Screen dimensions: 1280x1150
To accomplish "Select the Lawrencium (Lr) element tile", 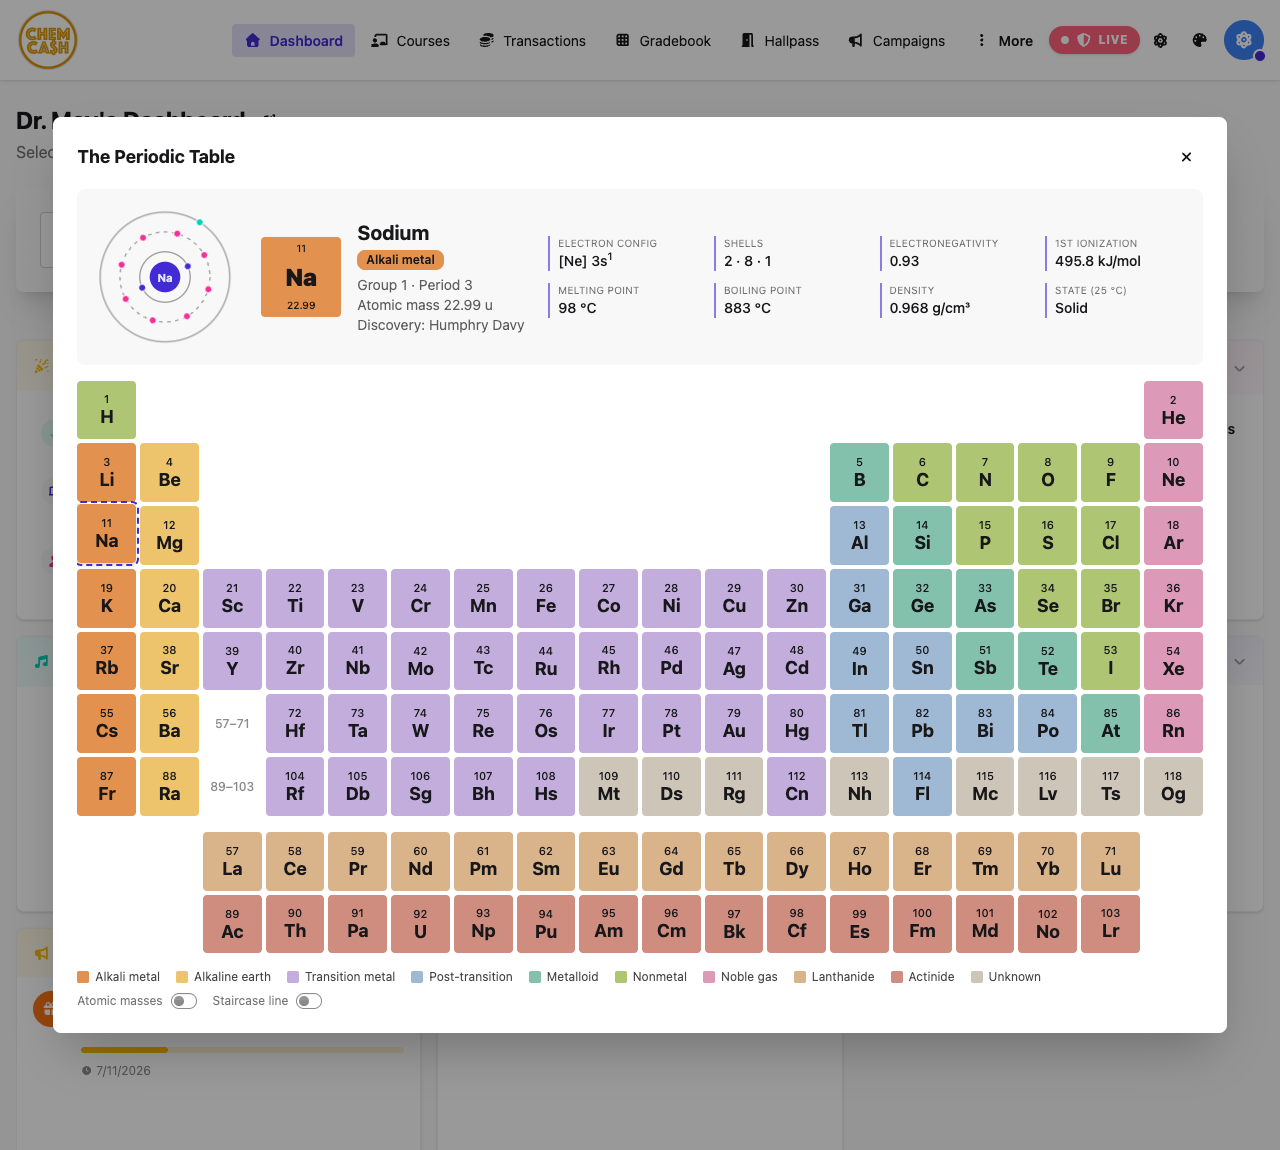I will click(x=1110, y=924).
